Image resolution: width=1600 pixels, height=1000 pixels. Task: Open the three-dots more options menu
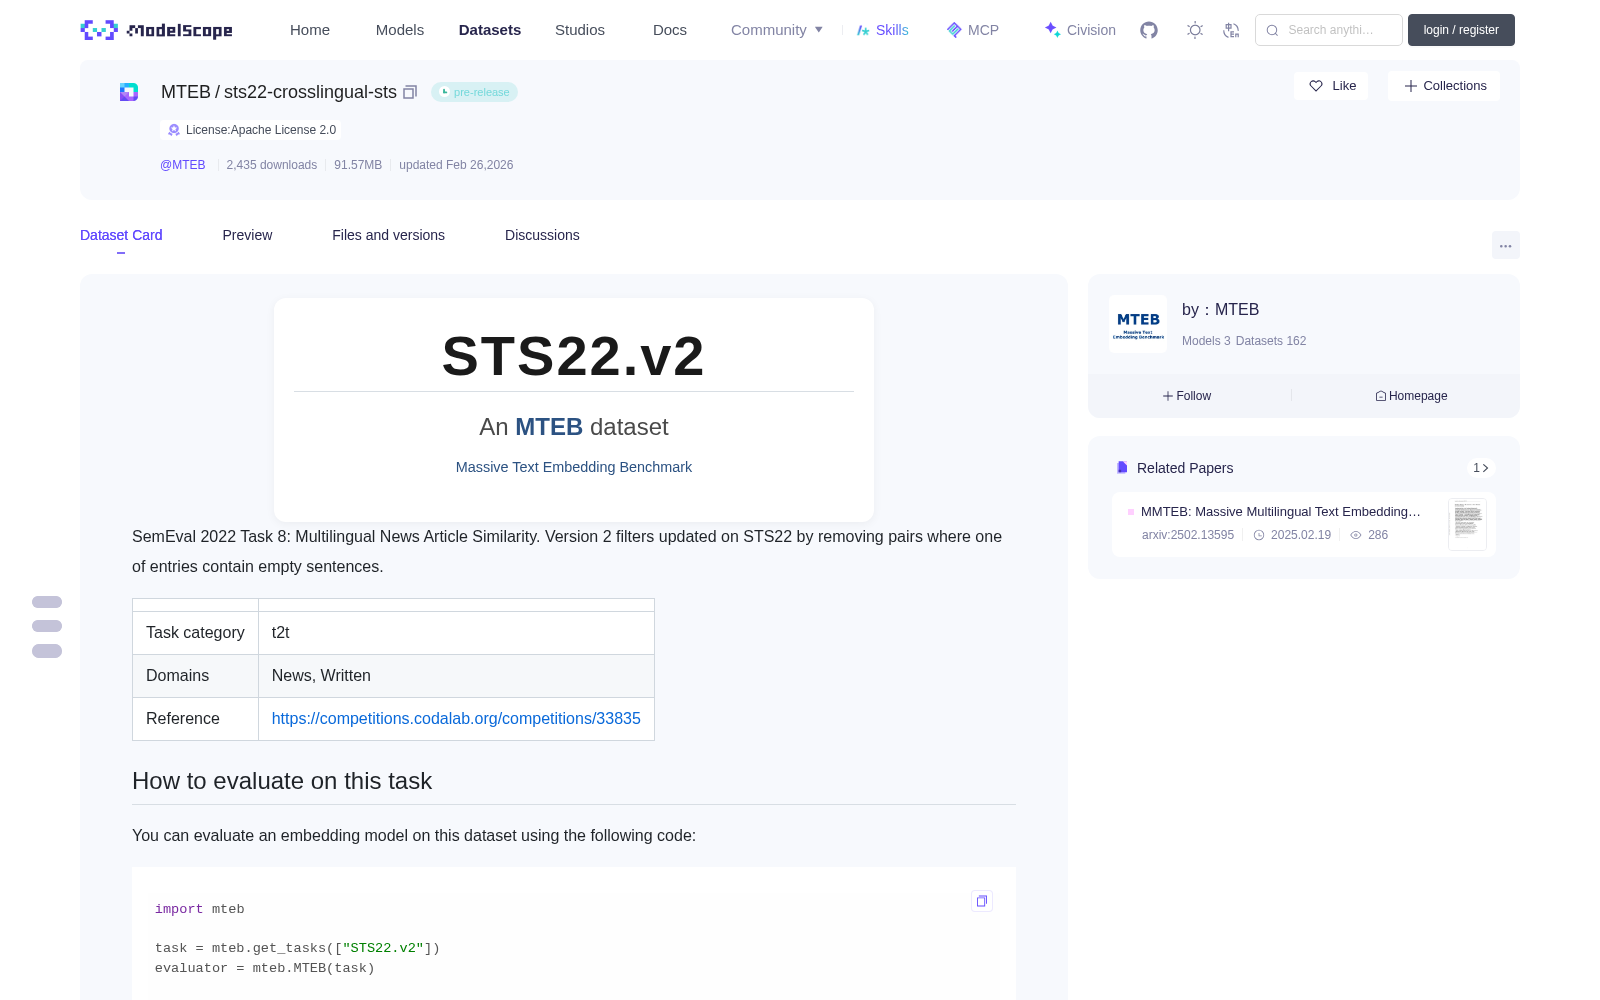[1506, 245]
